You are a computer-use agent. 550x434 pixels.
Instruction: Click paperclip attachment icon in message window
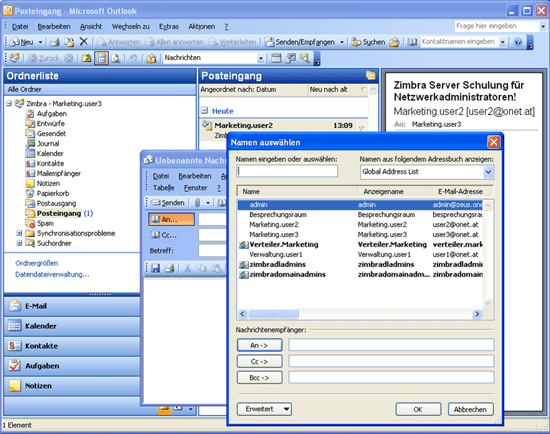197,203
